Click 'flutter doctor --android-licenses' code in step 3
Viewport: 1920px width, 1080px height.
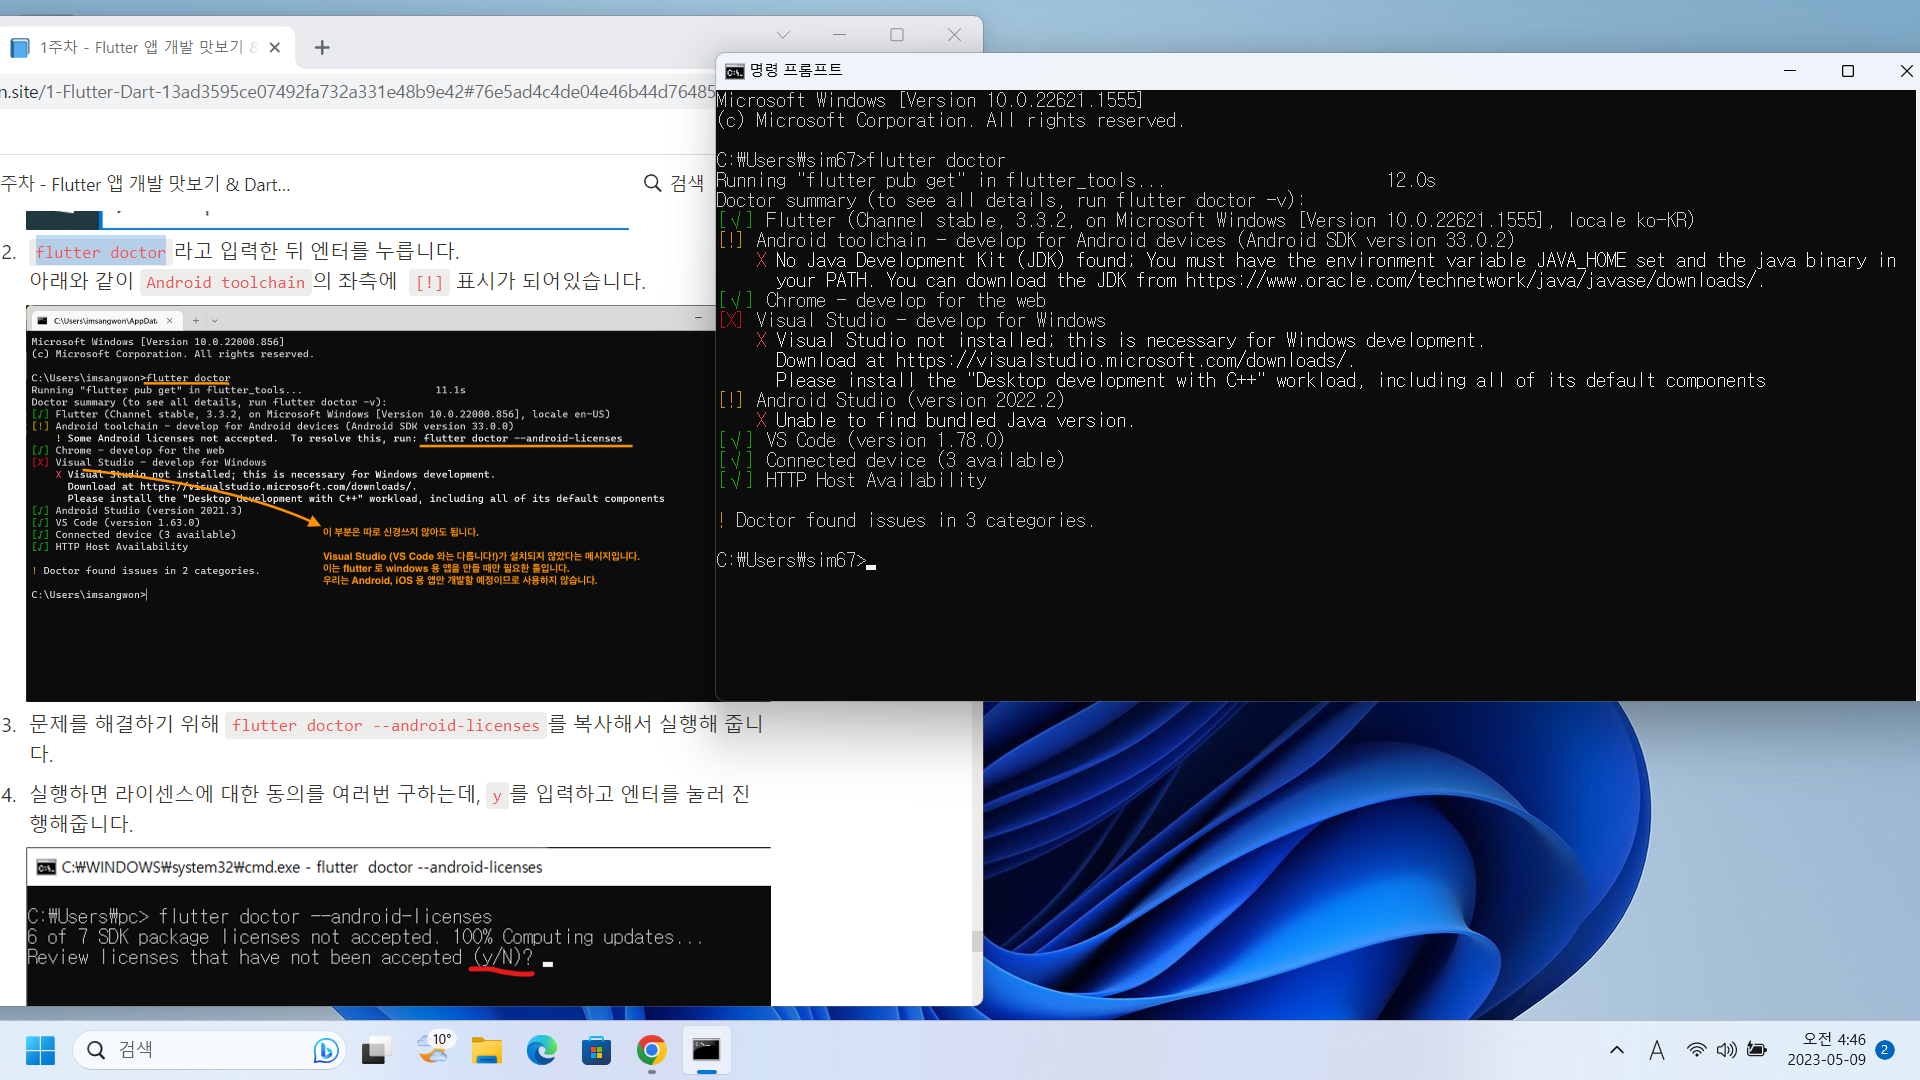[385, 725]
